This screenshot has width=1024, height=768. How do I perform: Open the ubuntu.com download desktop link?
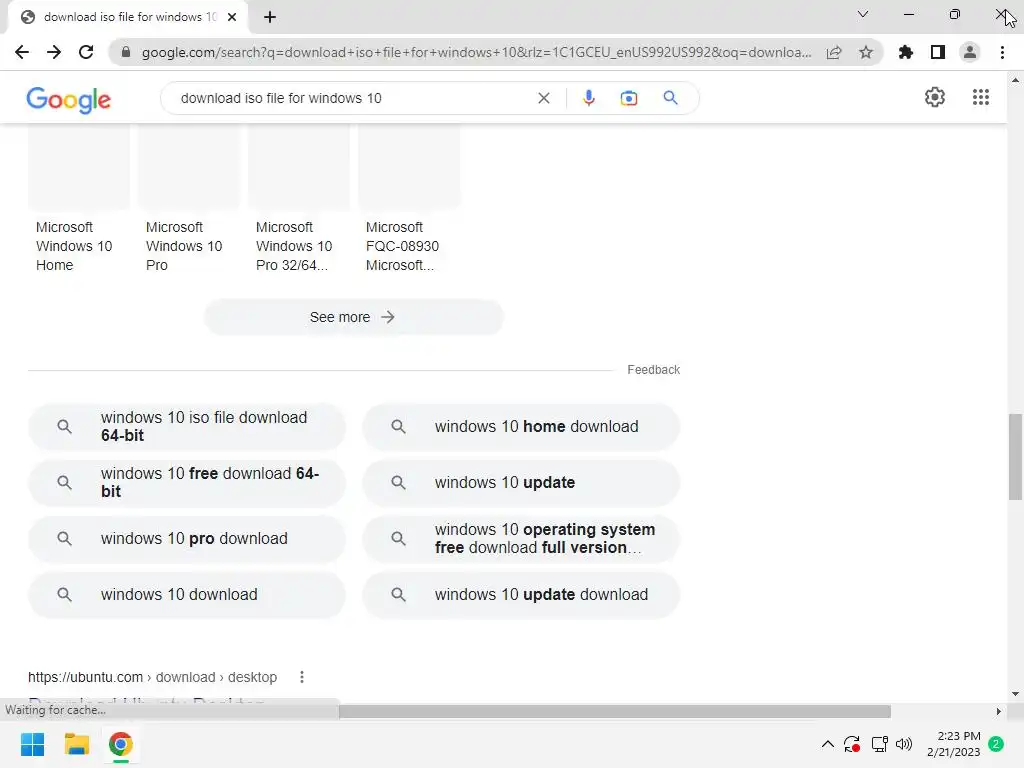pyautogui.click(x=152, y=677)
